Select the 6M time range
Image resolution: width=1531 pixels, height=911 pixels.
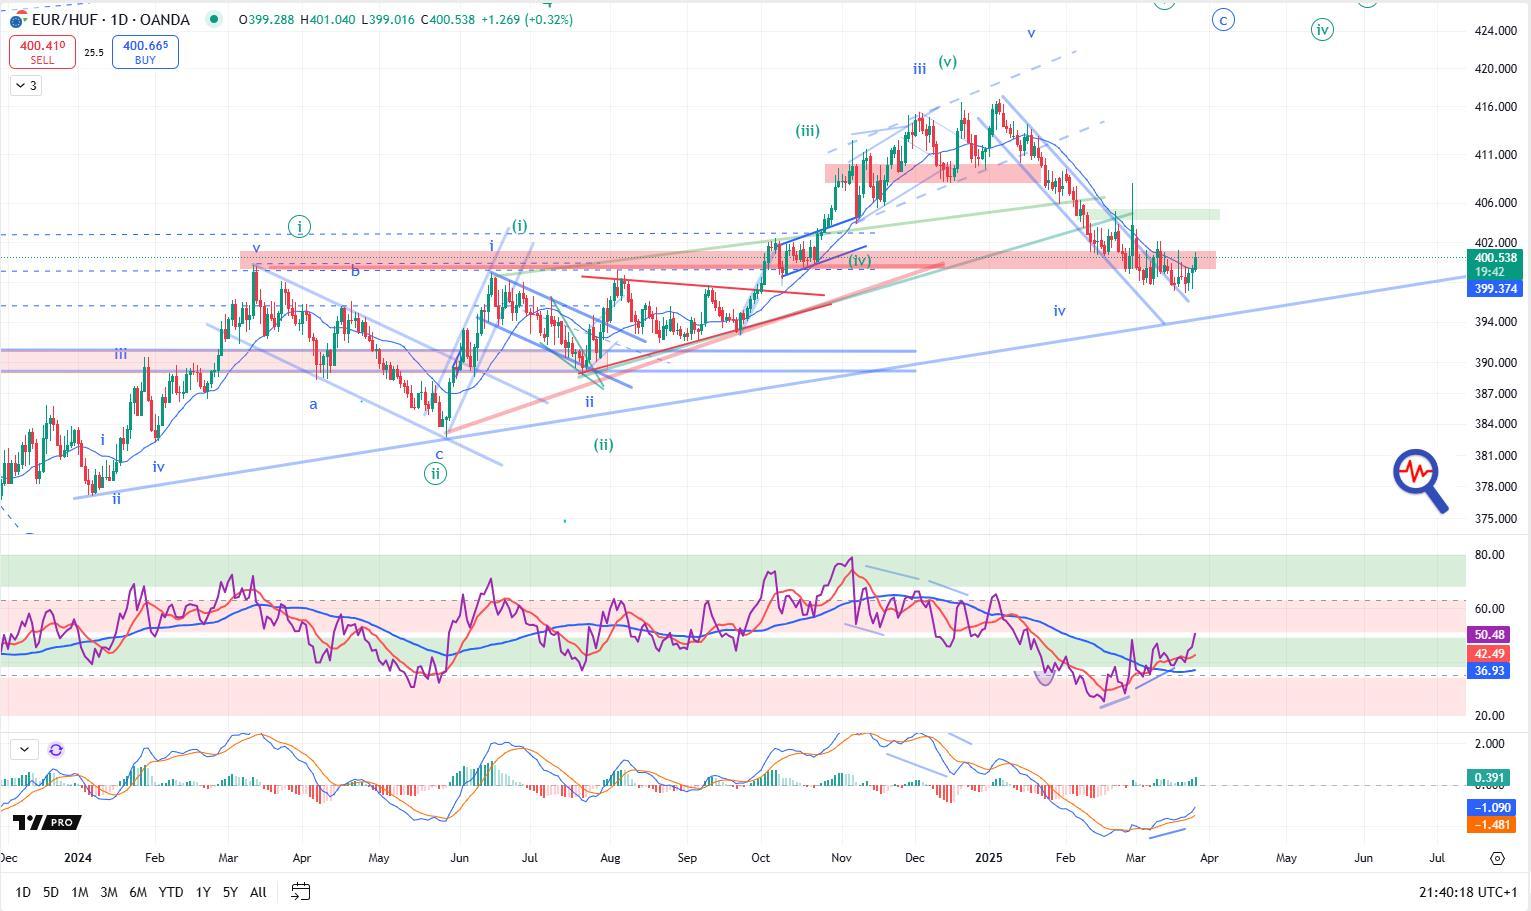138,891
